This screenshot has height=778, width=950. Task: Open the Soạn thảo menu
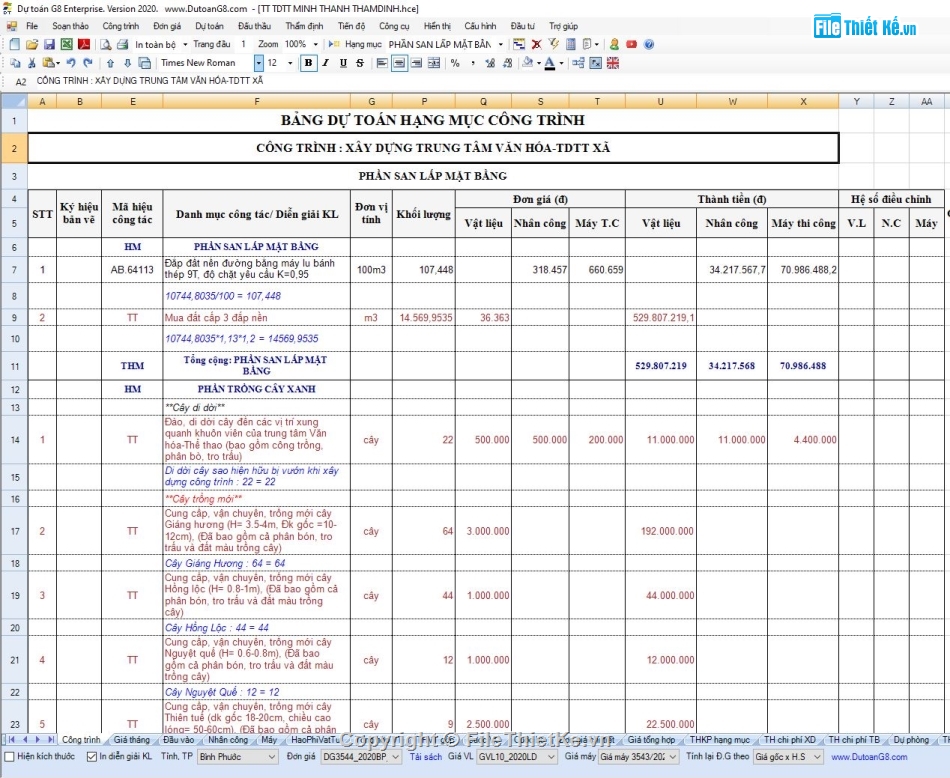click(x=70, y=26)
